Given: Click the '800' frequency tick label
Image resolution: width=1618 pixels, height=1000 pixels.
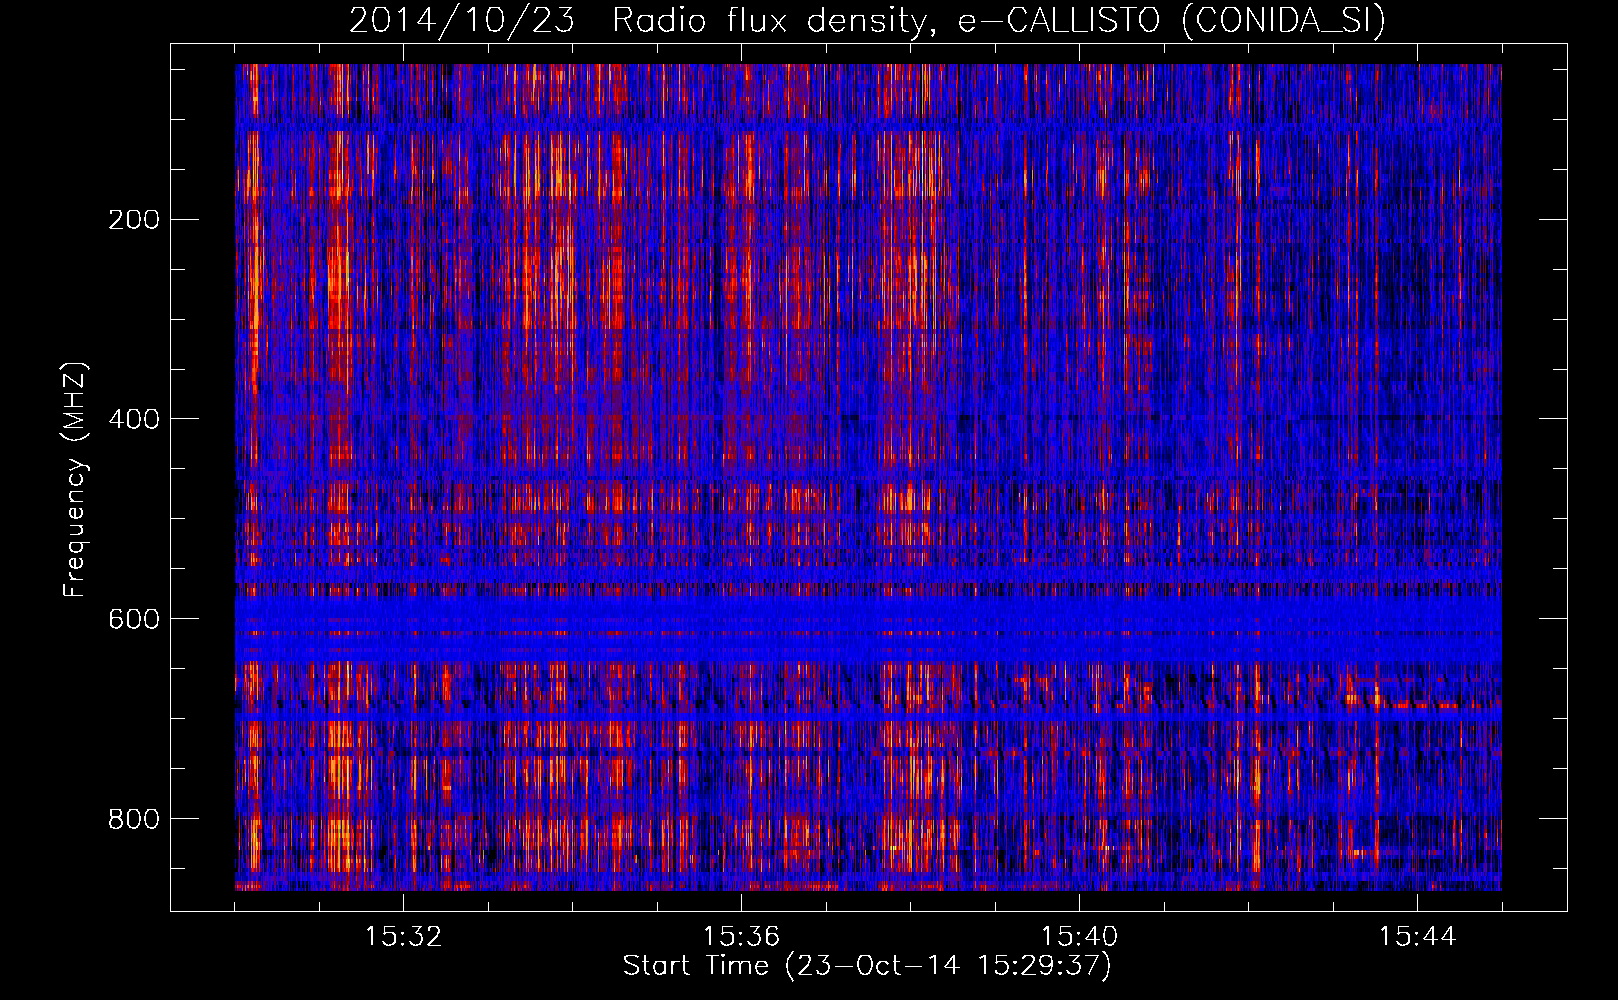Looking at the screenshot, I should click(134, 819).
